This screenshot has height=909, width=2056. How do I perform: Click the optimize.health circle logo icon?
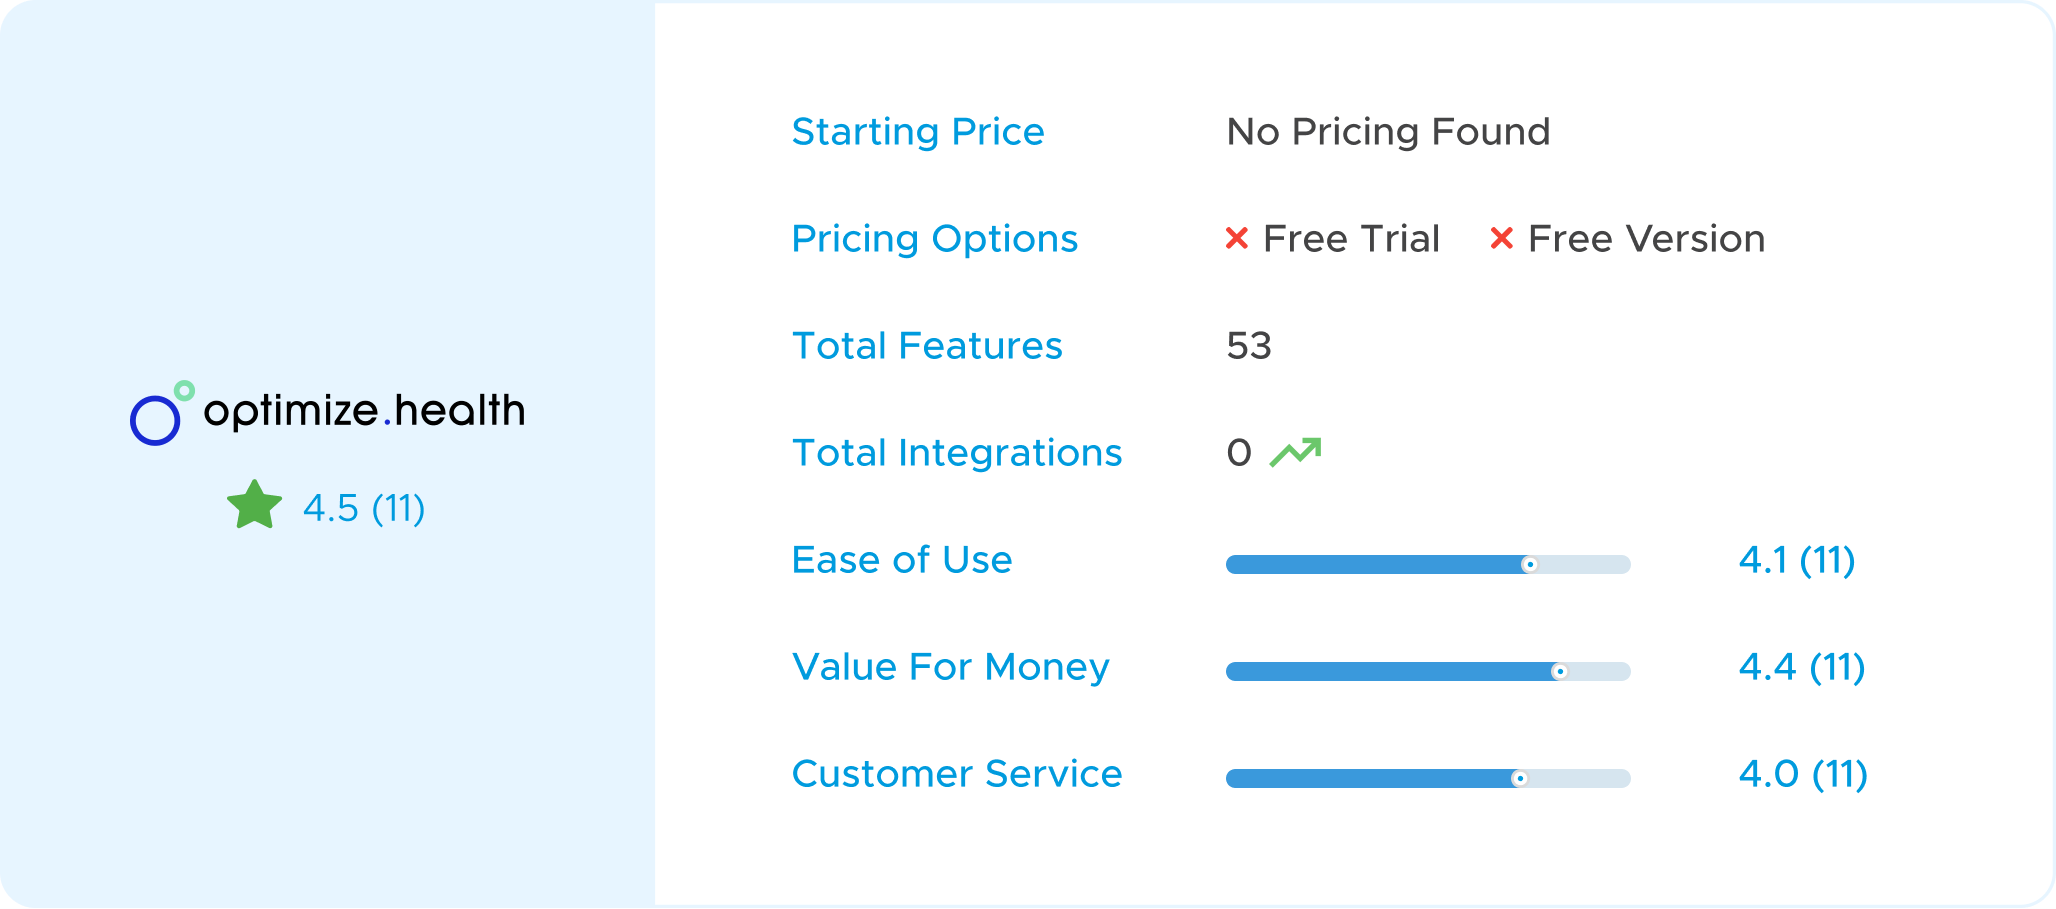coord(161,413)
